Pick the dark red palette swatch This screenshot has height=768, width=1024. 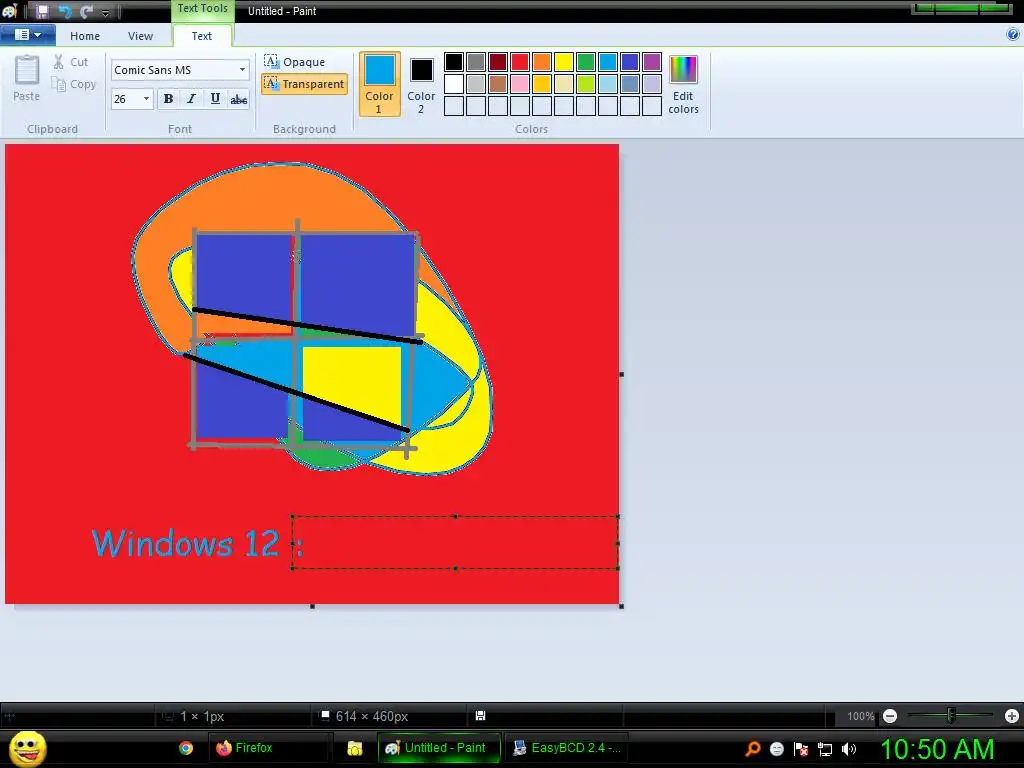click(x=498, y=62)
